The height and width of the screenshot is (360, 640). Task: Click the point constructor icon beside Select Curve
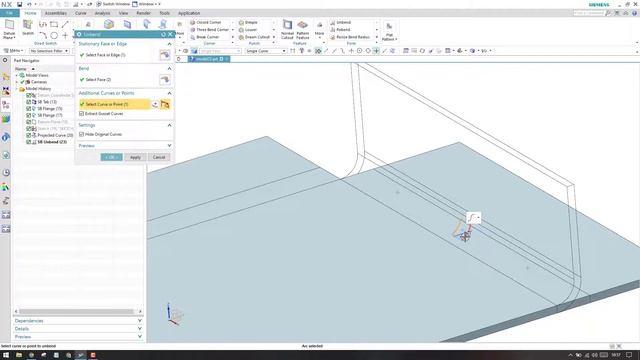tap(155, 104)
